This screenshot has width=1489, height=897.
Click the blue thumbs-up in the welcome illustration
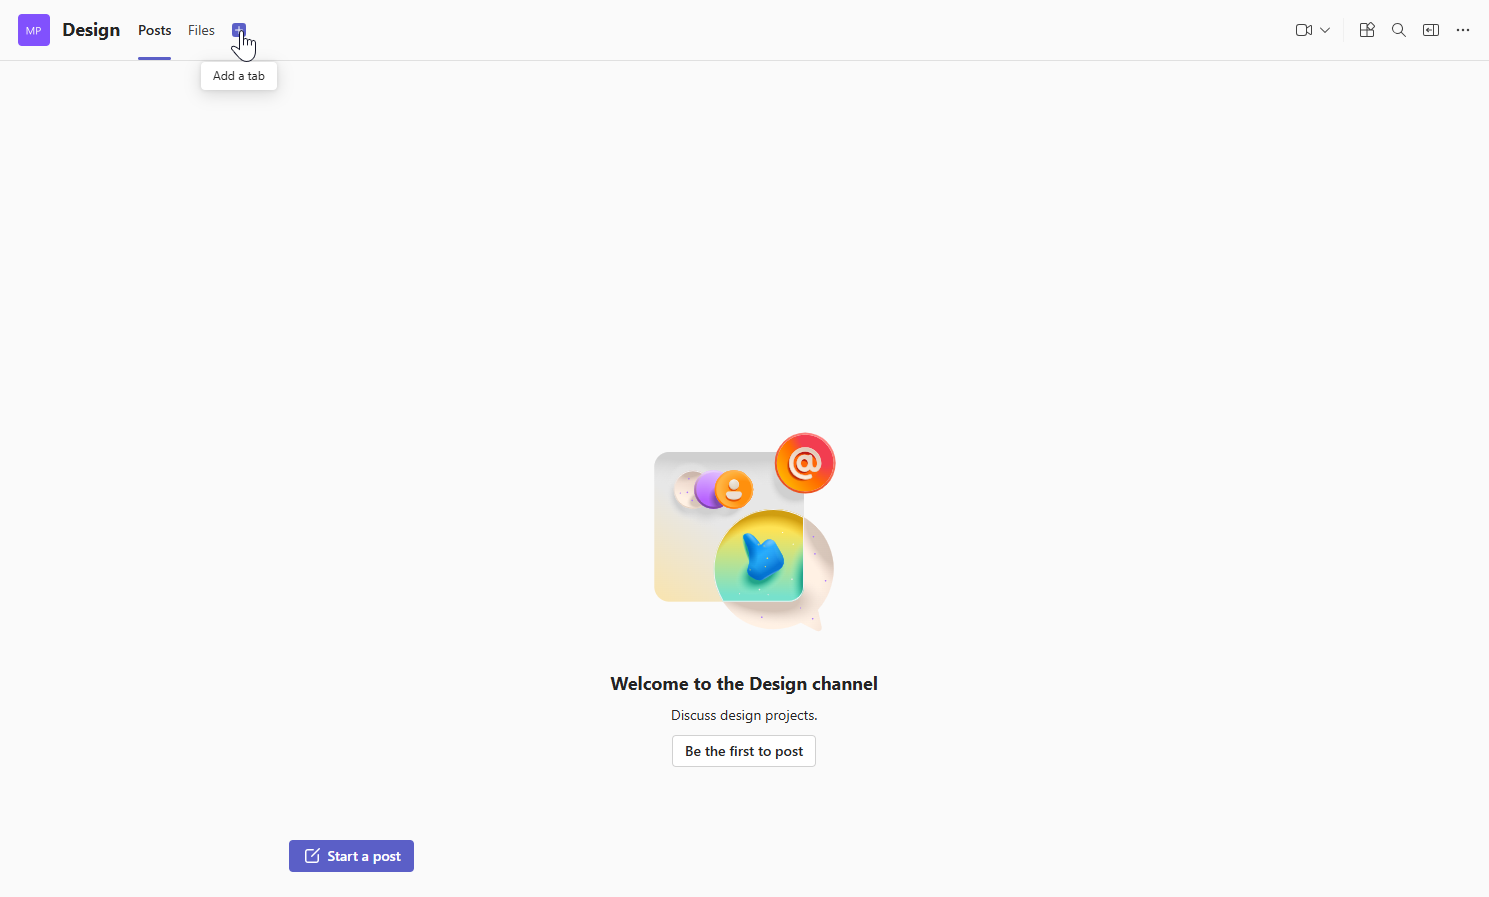[762, 557]
